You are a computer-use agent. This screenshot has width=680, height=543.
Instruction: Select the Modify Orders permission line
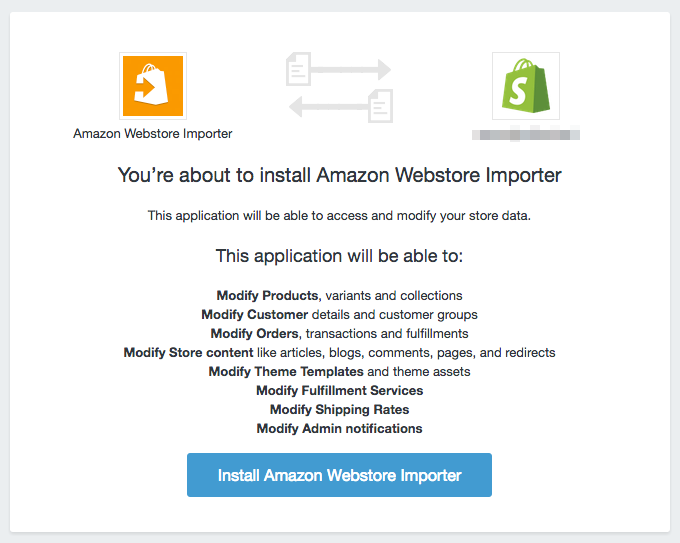(x=340, y=334)
